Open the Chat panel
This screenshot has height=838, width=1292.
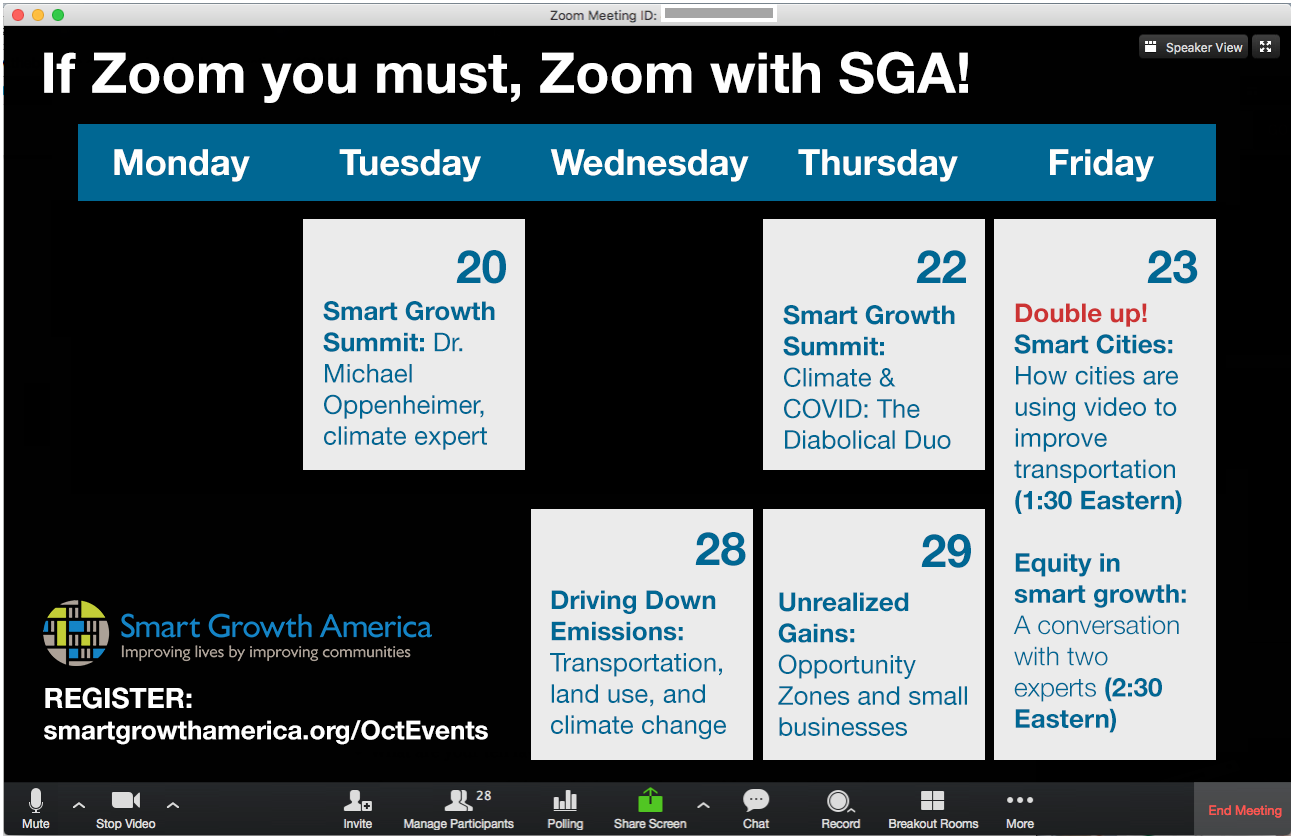(756, 808)
